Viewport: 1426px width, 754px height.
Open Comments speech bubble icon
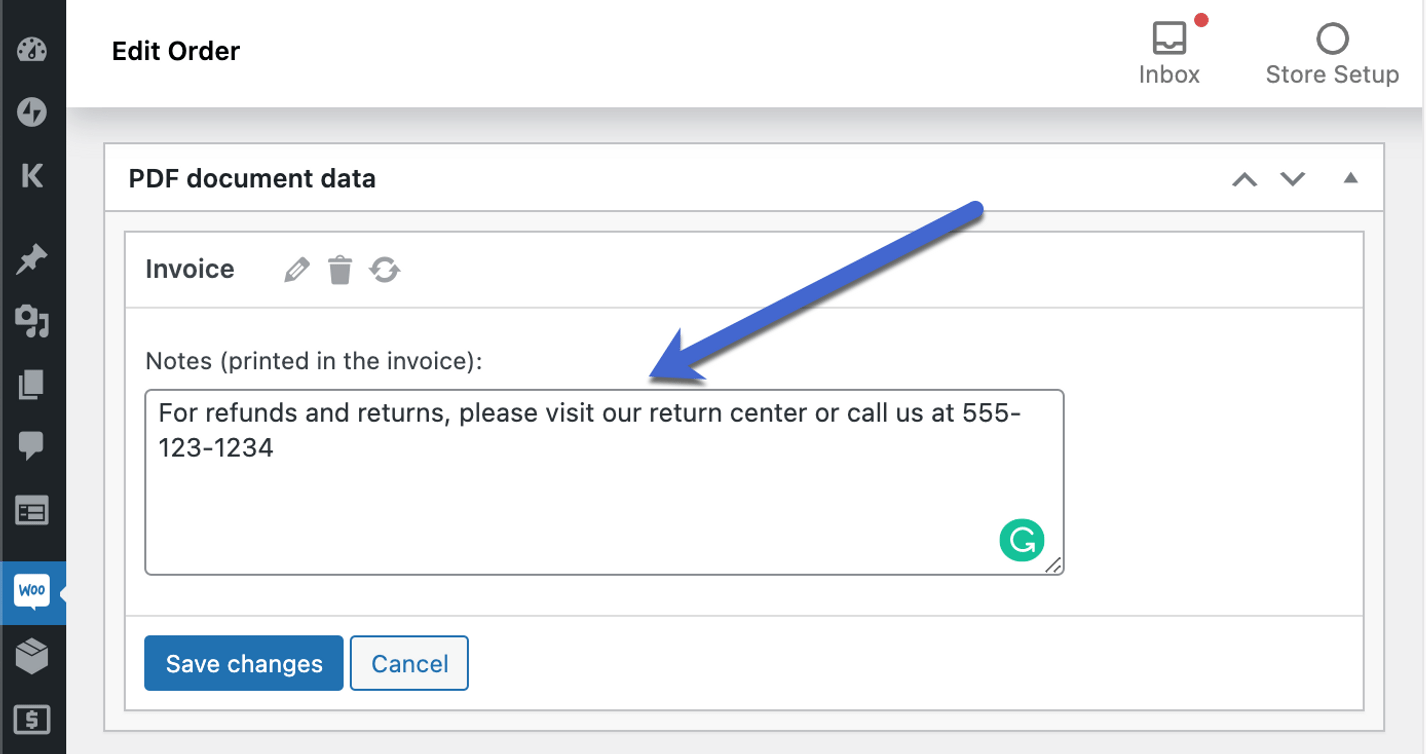(x=32, y=446)
